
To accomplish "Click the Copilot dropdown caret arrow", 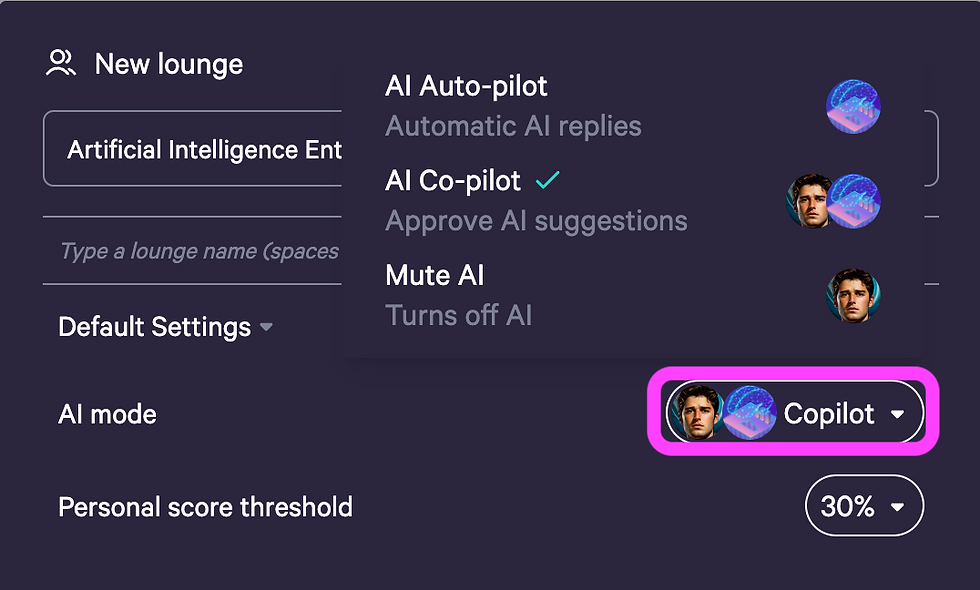I will point(898,414).
